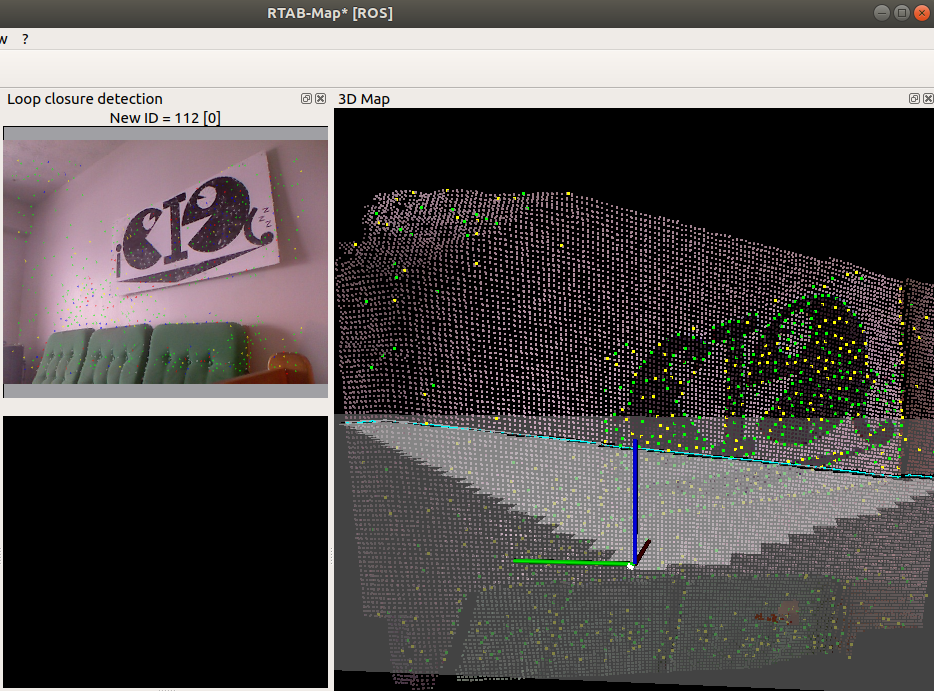The height and width of the screenshot is (691, 934).
Task: Click the splitter between the two panels
Action: [331, 400]
